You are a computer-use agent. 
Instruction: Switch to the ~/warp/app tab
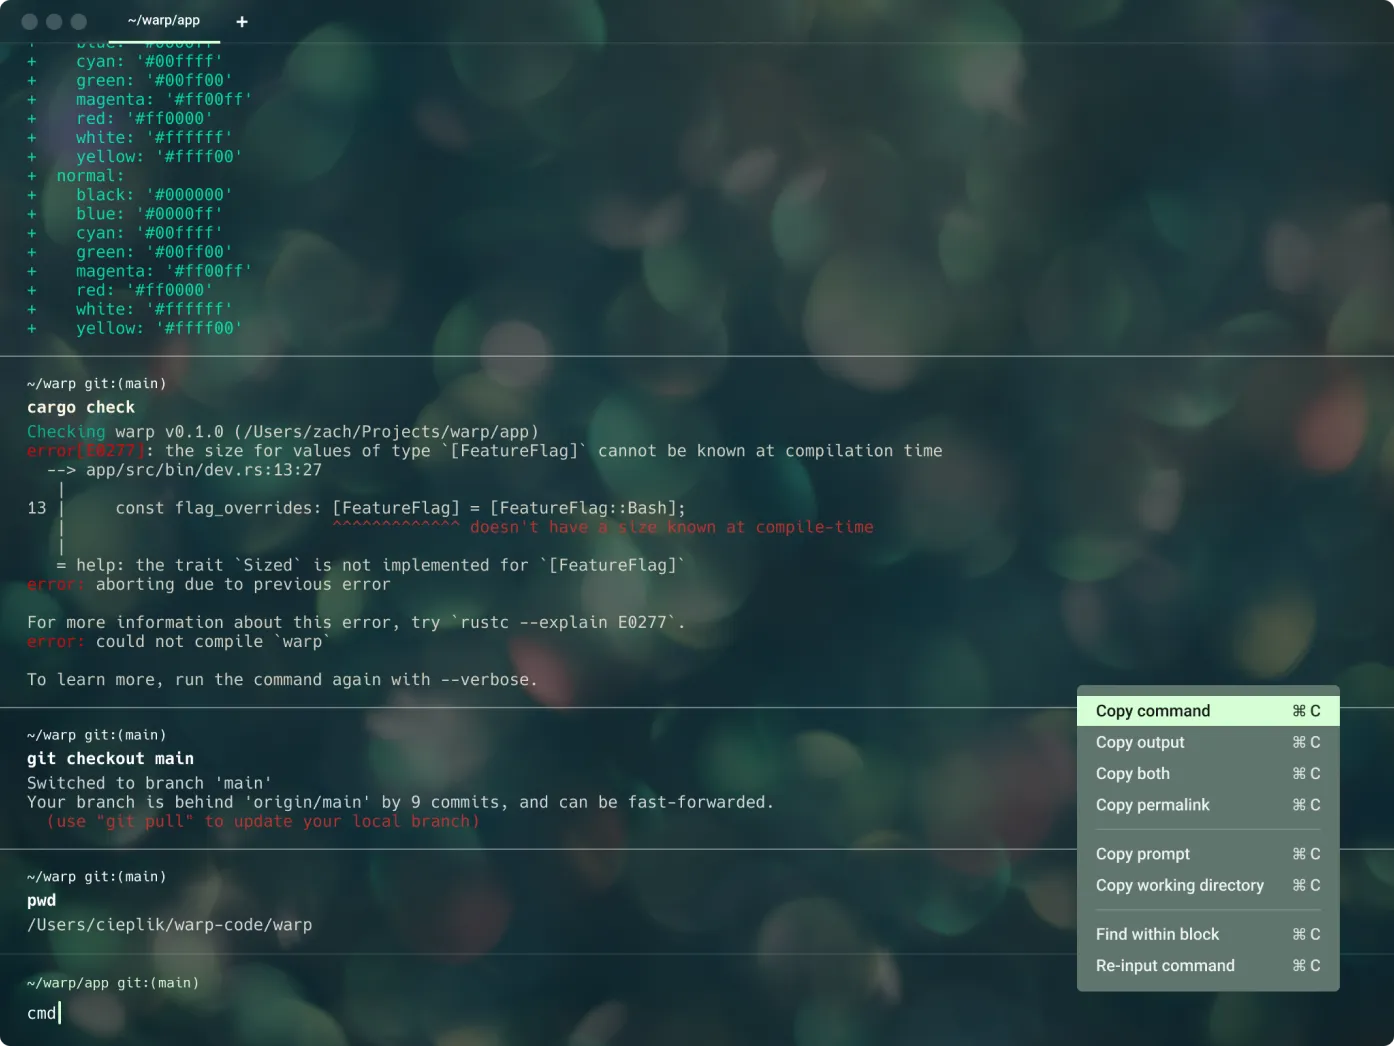(164, 20)
